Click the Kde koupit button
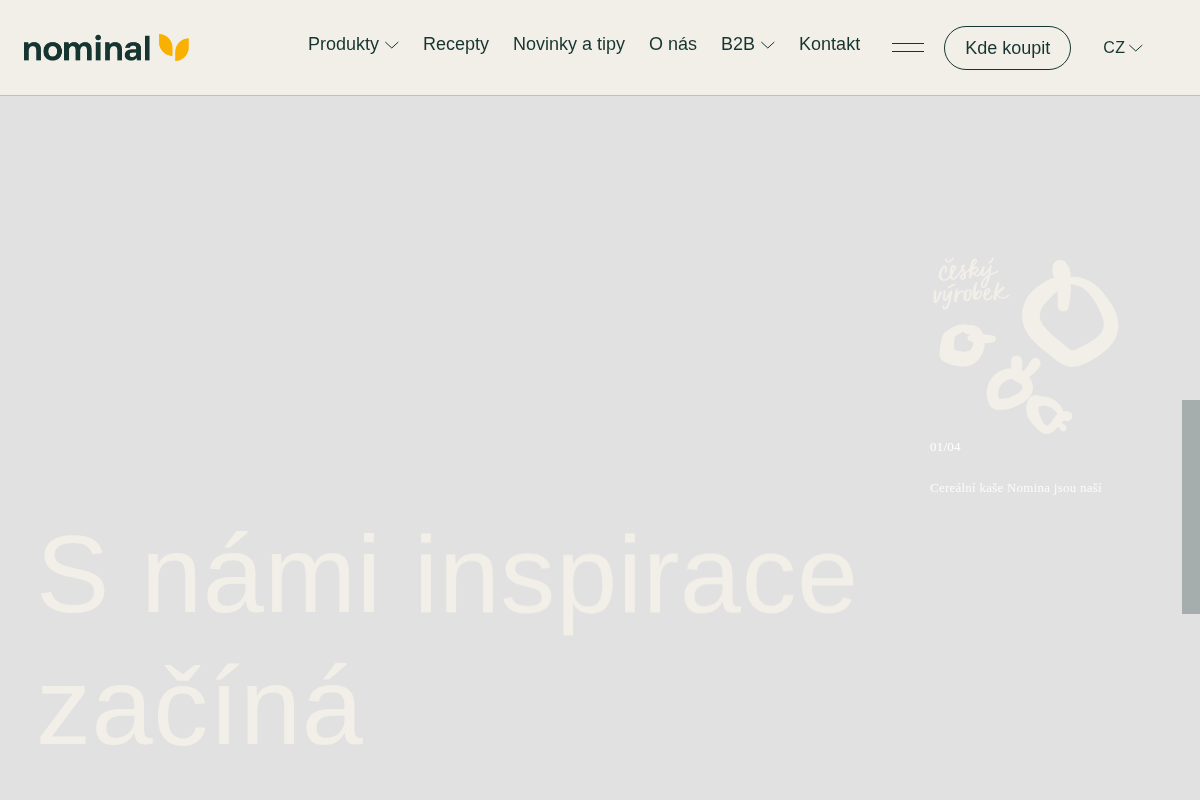This screenshot has width=1200, height=800. point(1007,48)
